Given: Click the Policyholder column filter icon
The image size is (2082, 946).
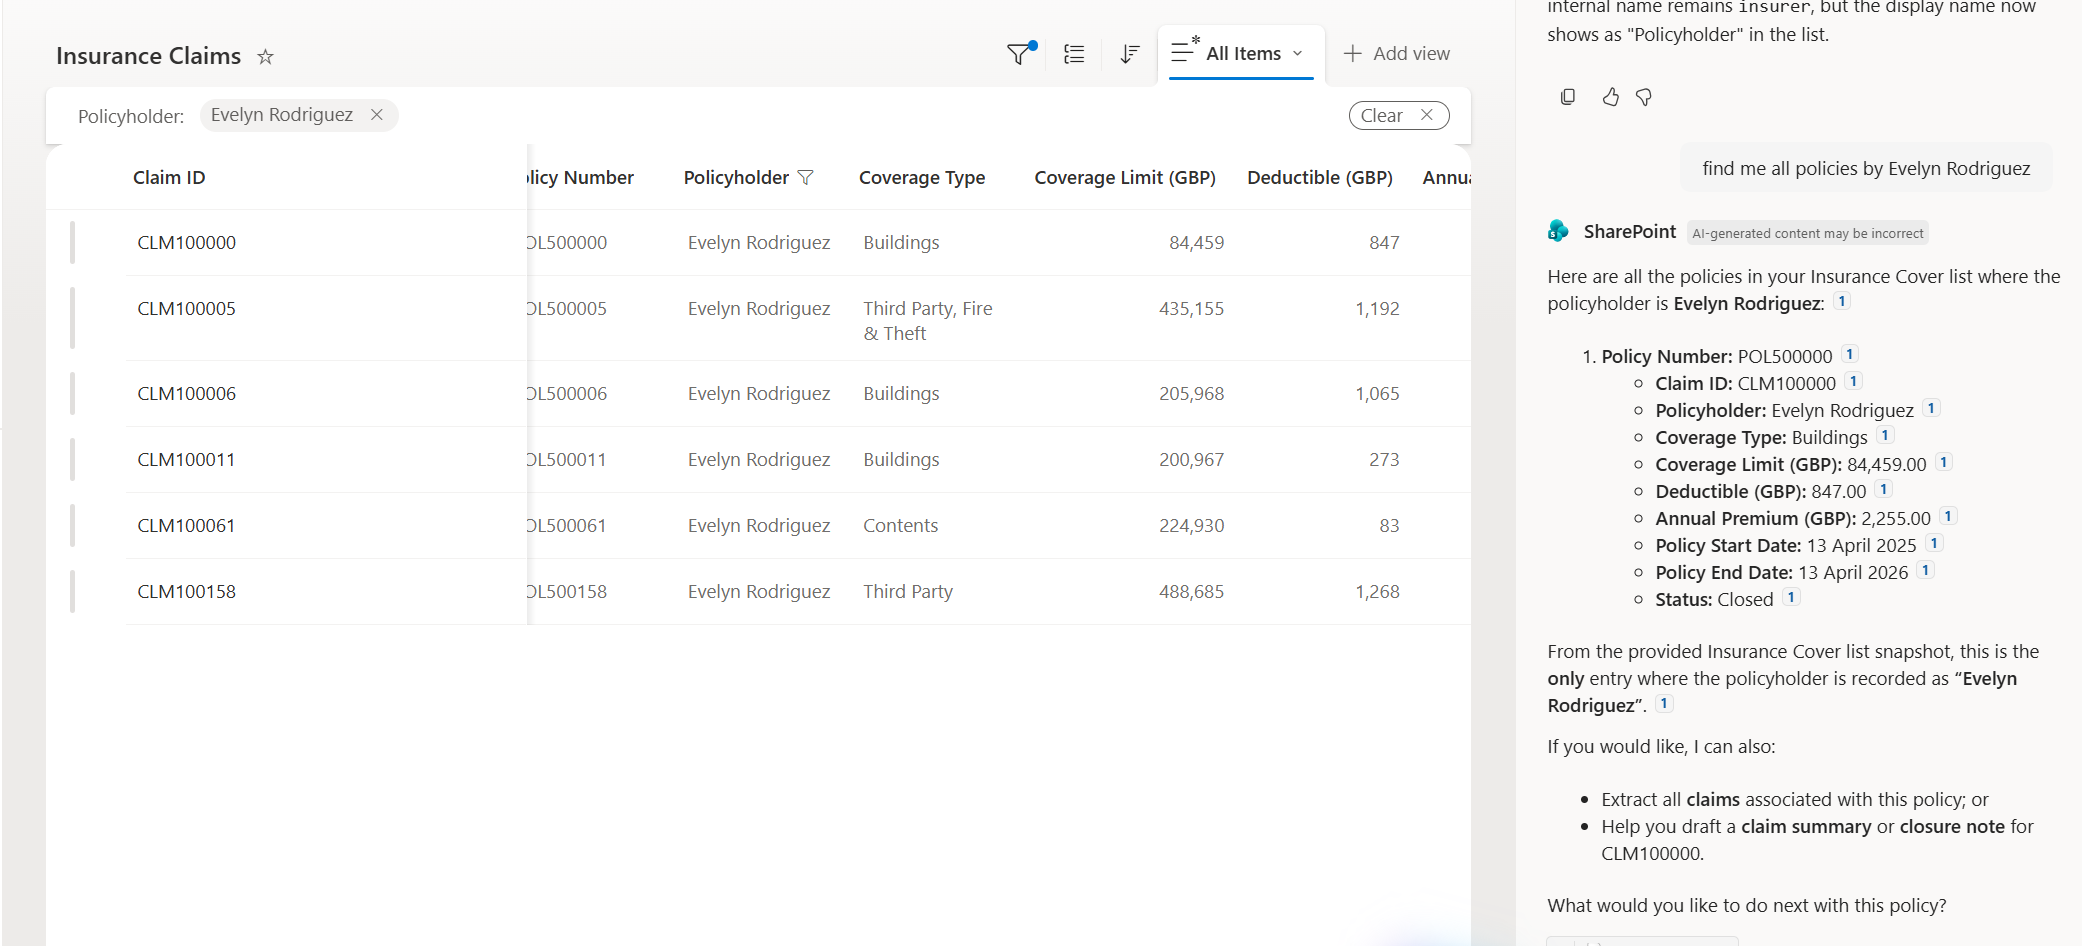Looking at the screenshot, I should (806, 178).
